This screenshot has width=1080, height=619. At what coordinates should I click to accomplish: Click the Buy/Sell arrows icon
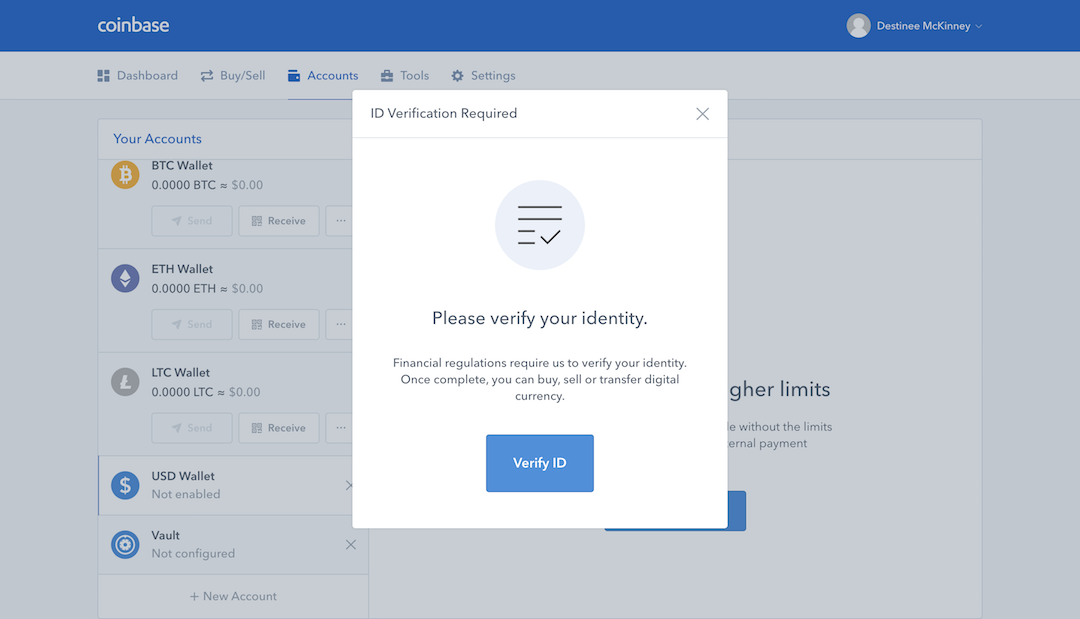207,76
